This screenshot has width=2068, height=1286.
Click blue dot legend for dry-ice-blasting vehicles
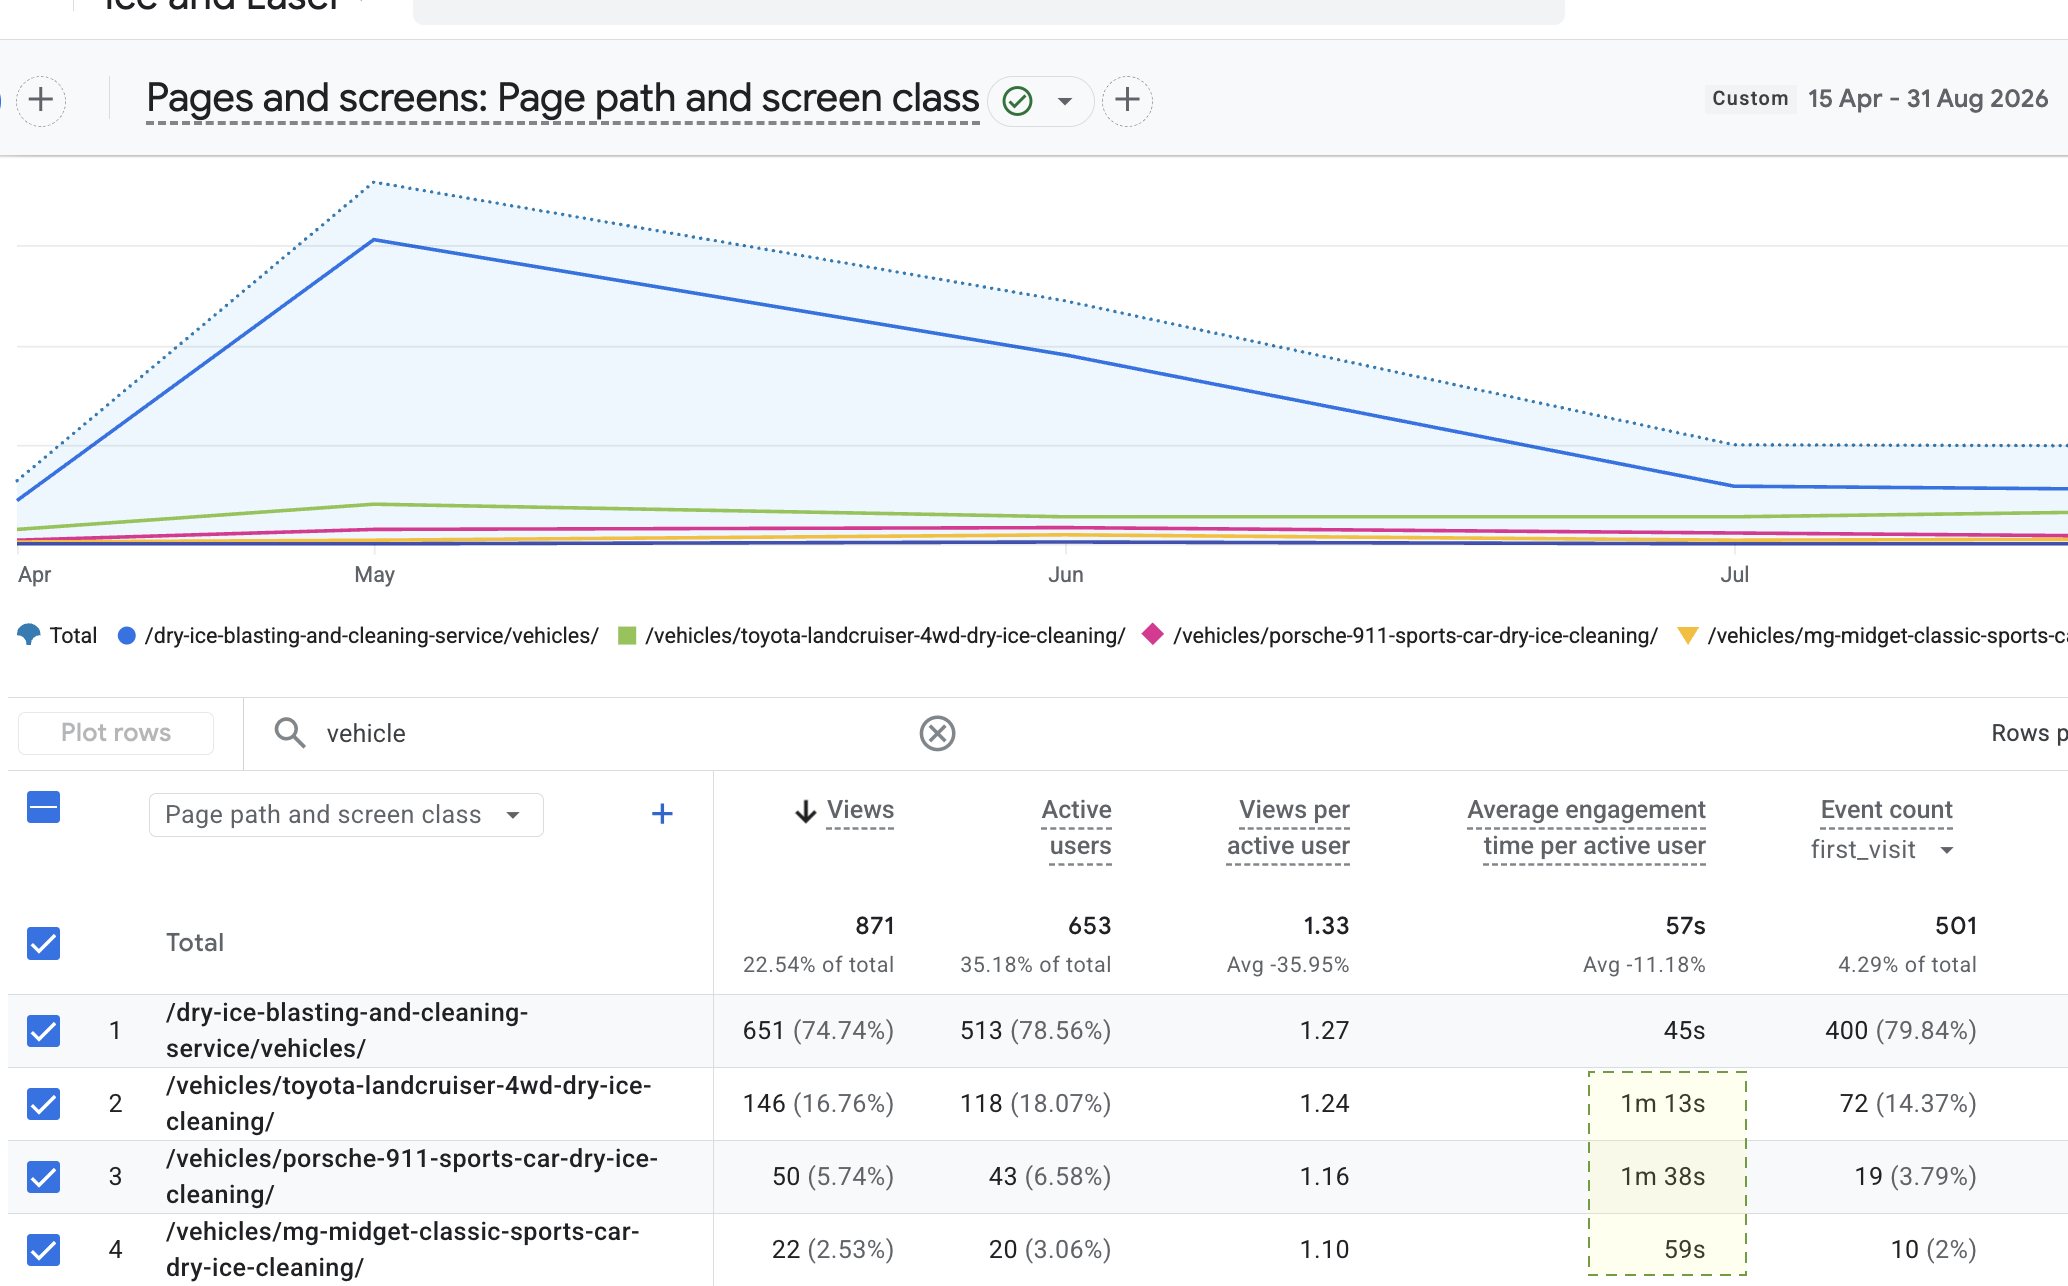[126, 635]
